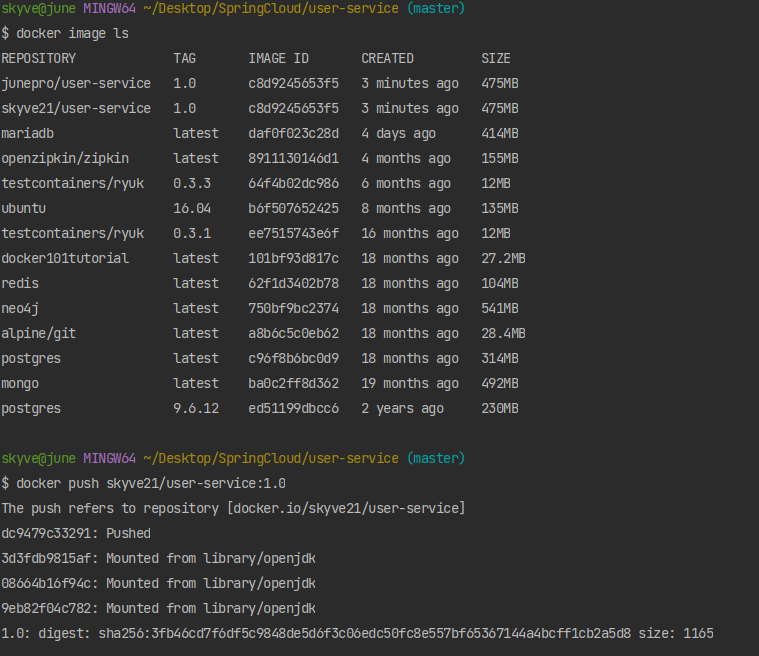Click the TAG column header

tap(184, 59)
